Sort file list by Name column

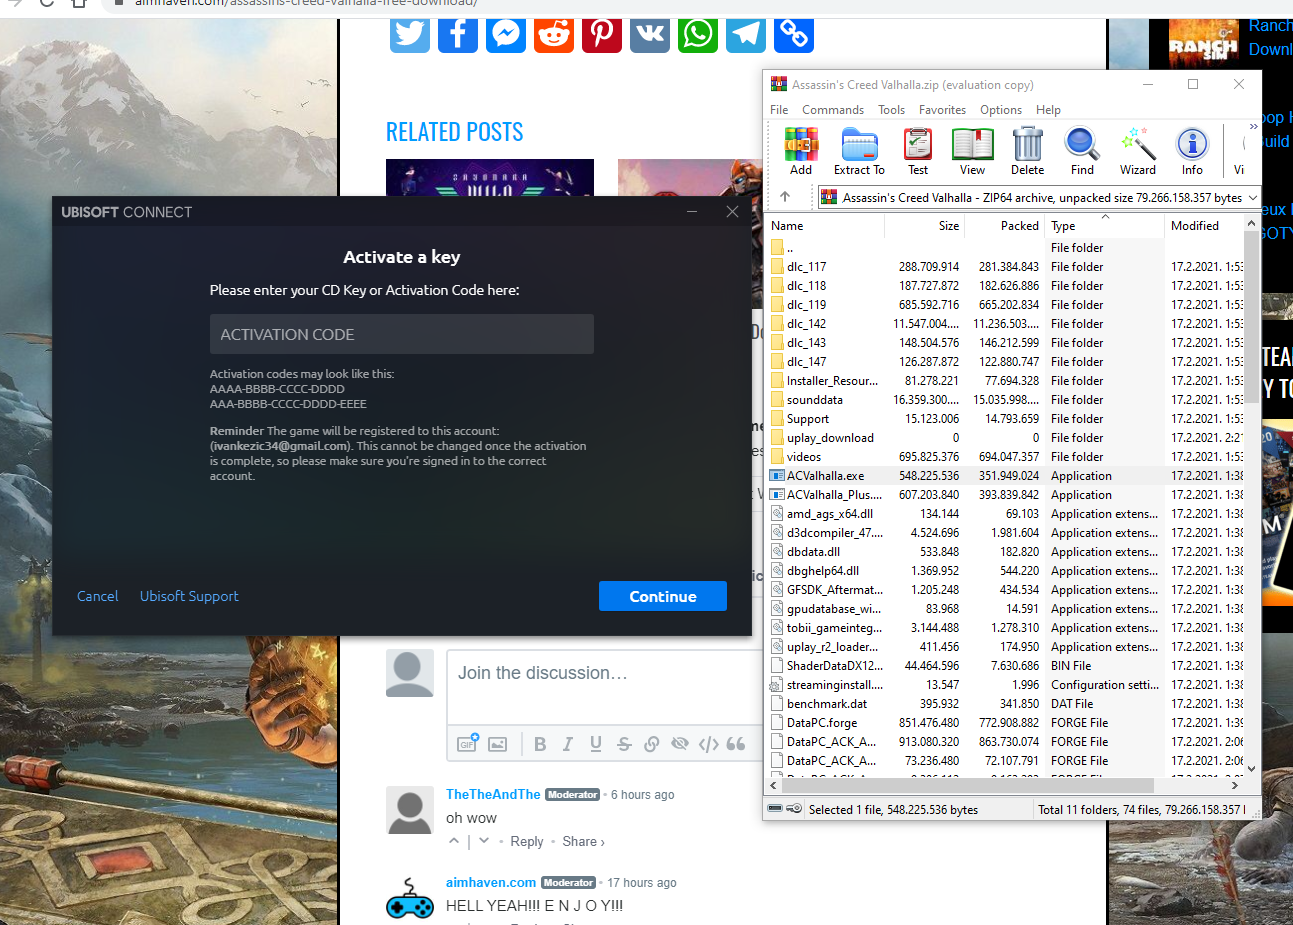825,226
